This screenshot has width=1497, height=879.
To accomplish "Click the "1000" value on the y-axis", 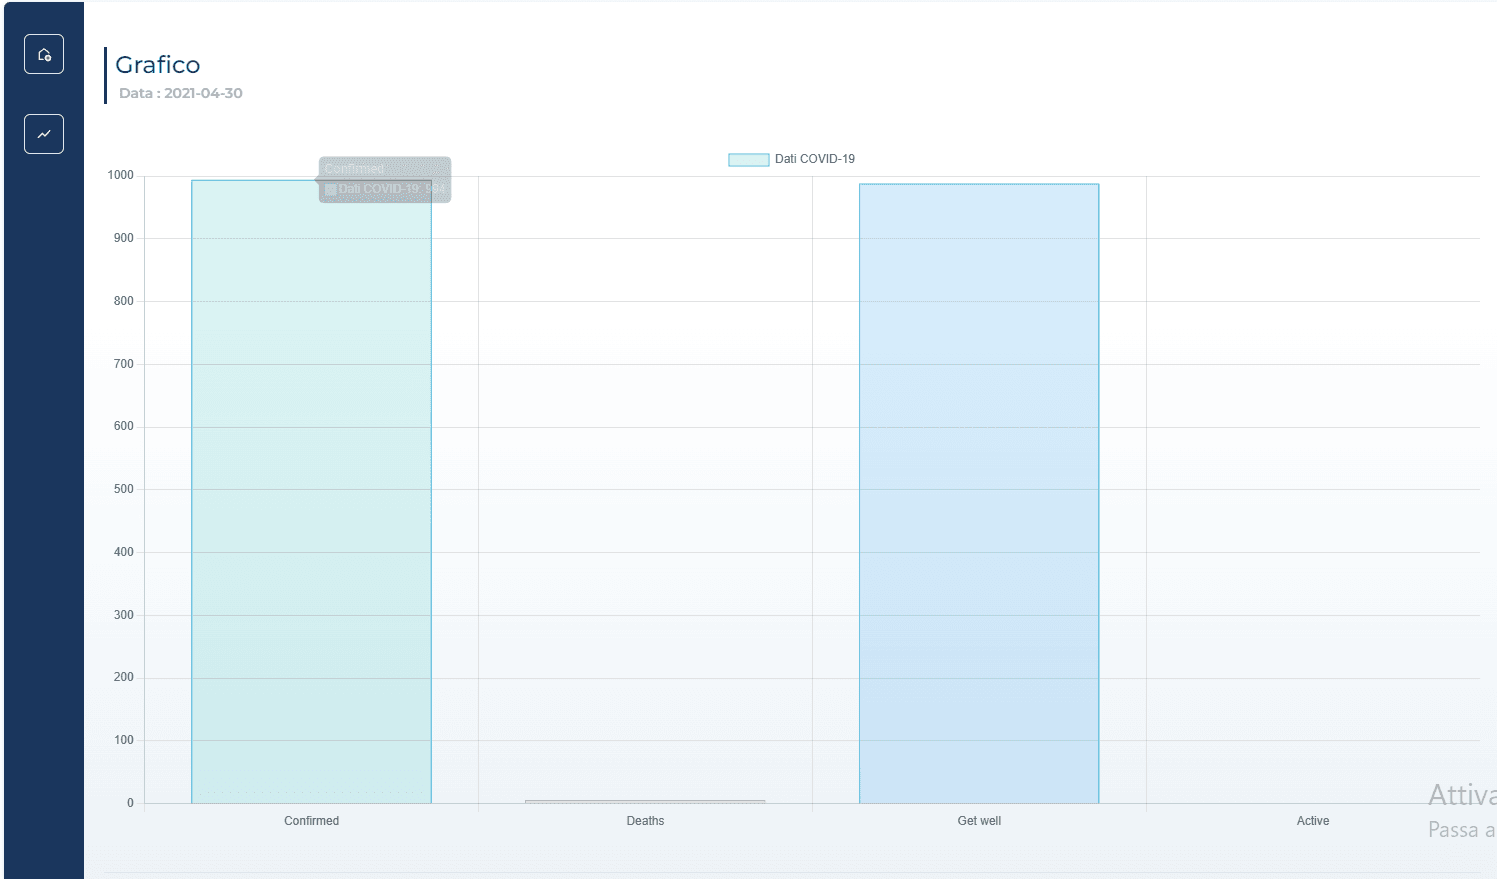I will coord(119,174).
